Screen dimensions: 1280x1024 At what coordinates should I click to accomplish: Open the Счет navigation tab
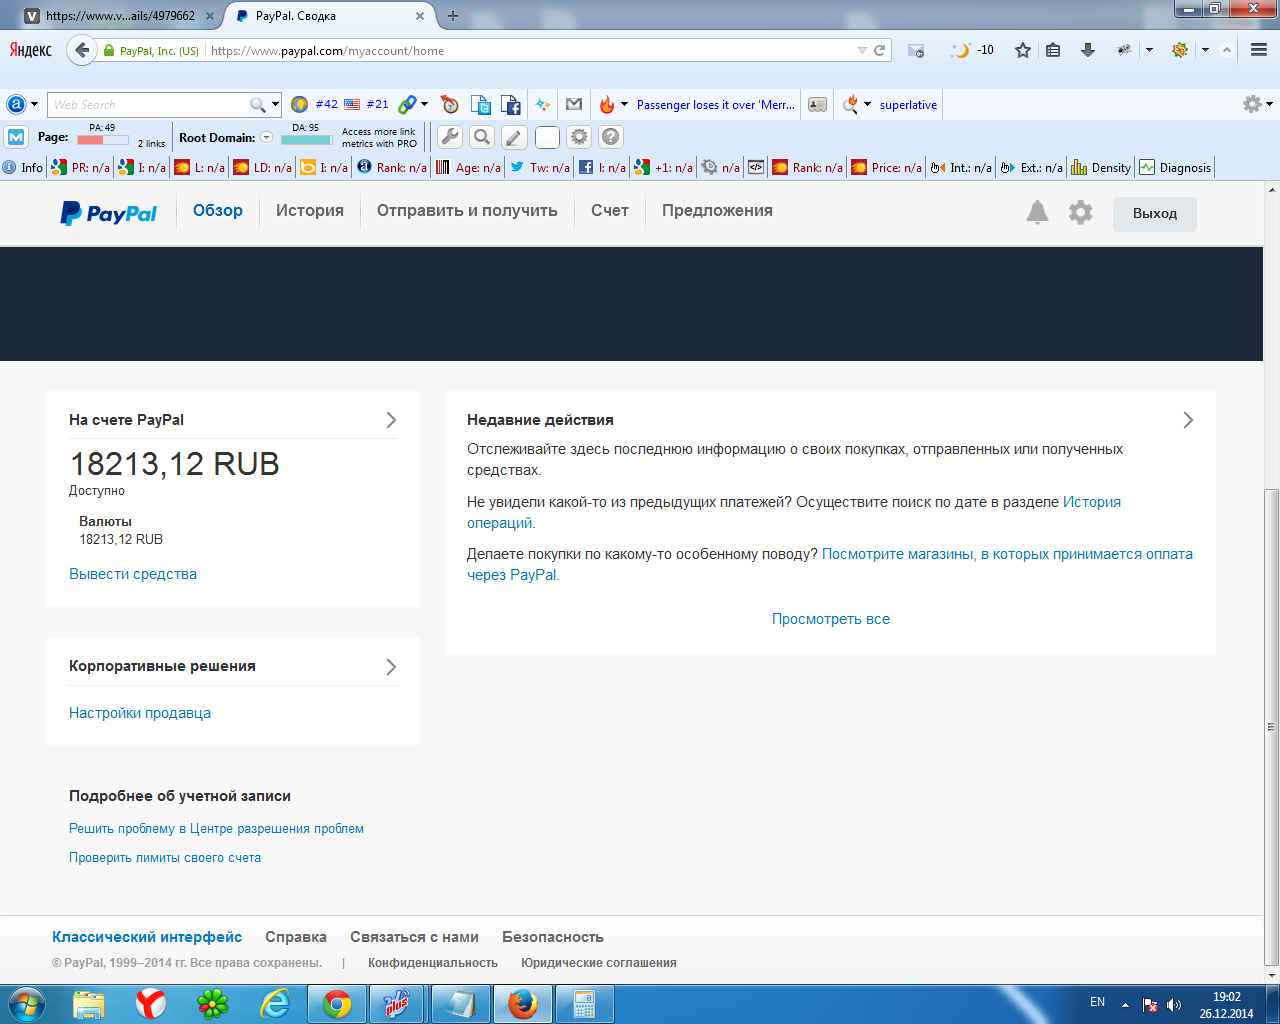(610, 211)
